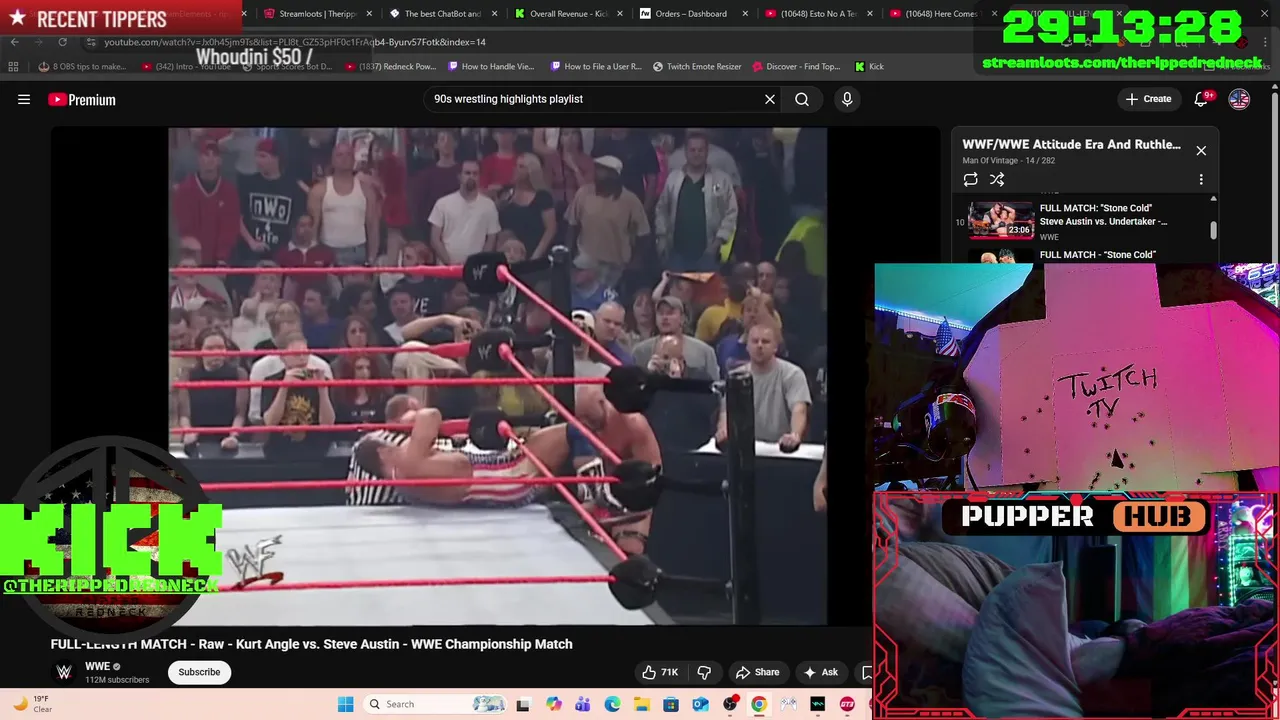
Task: Dislike the Kurt Angle vs. Steve Austin video
Action: pyautogui.click(x=704, y=672)
